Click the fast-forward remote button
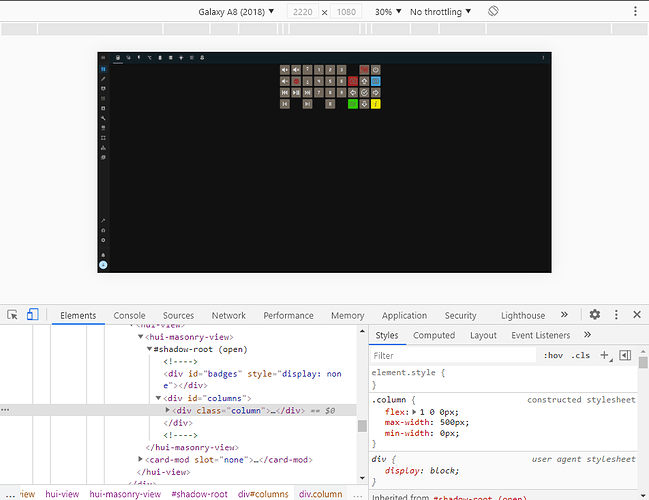 (x=308, y=93)
